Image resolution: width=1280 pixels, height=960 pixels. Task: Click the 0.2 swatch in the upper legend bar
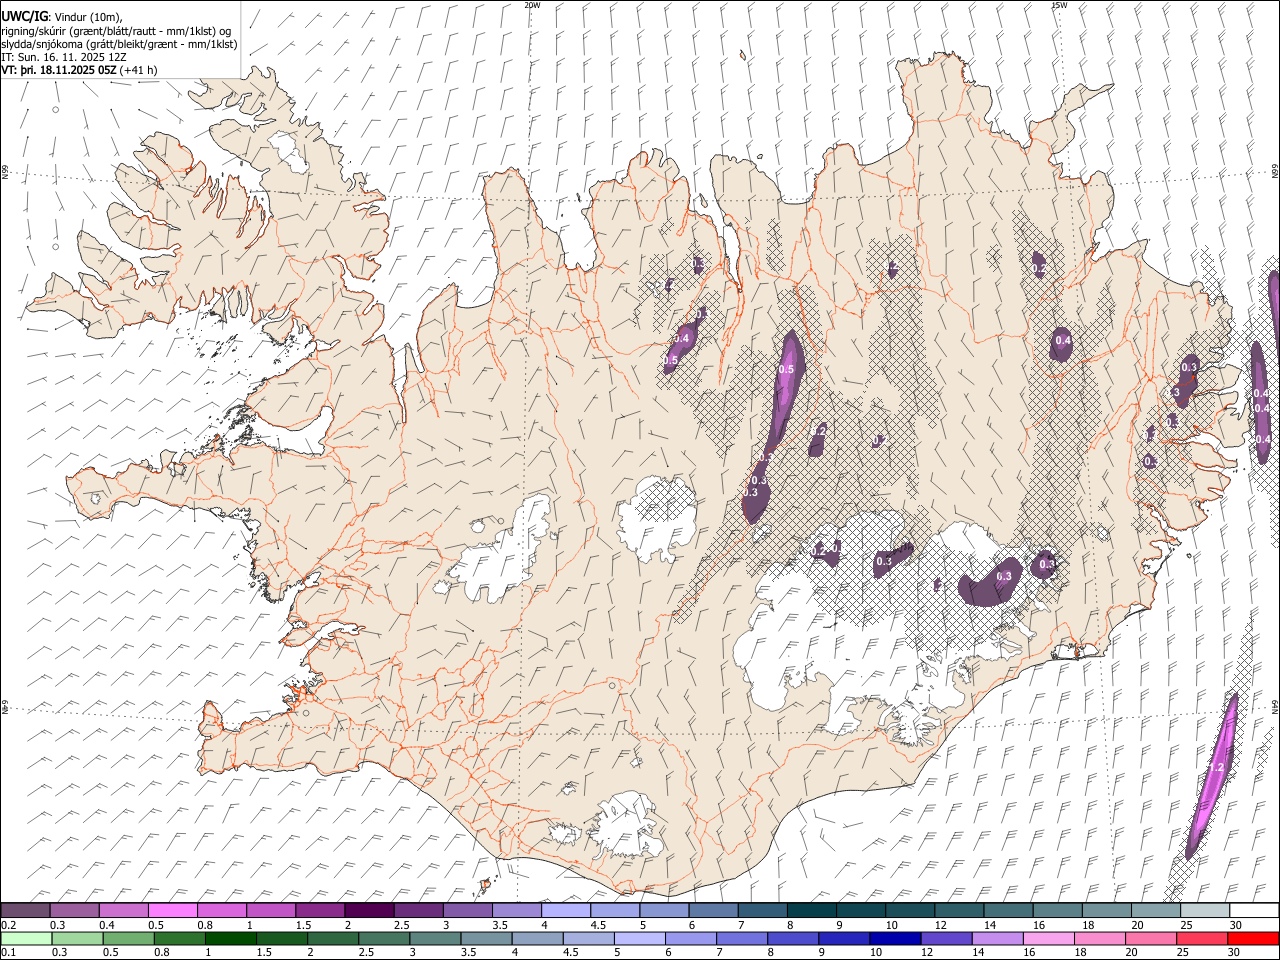pos(26,910)
